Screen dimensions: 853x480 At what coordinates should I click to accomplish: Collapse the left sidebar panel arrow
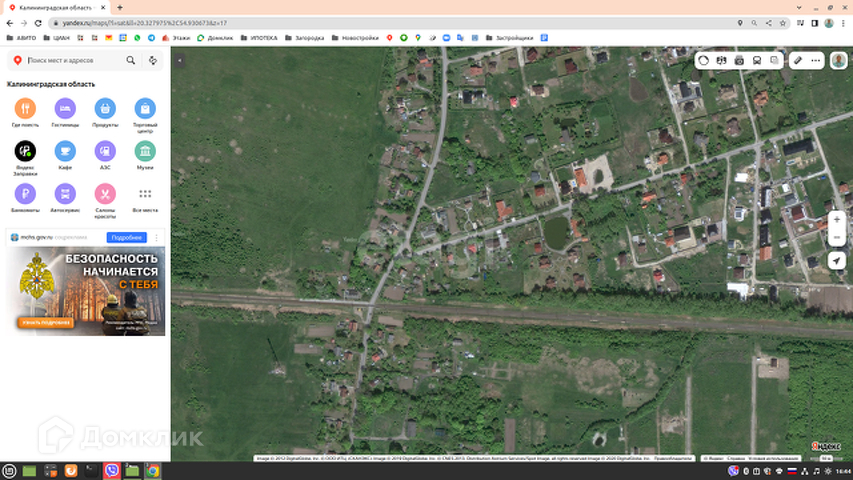coord(180,60)
